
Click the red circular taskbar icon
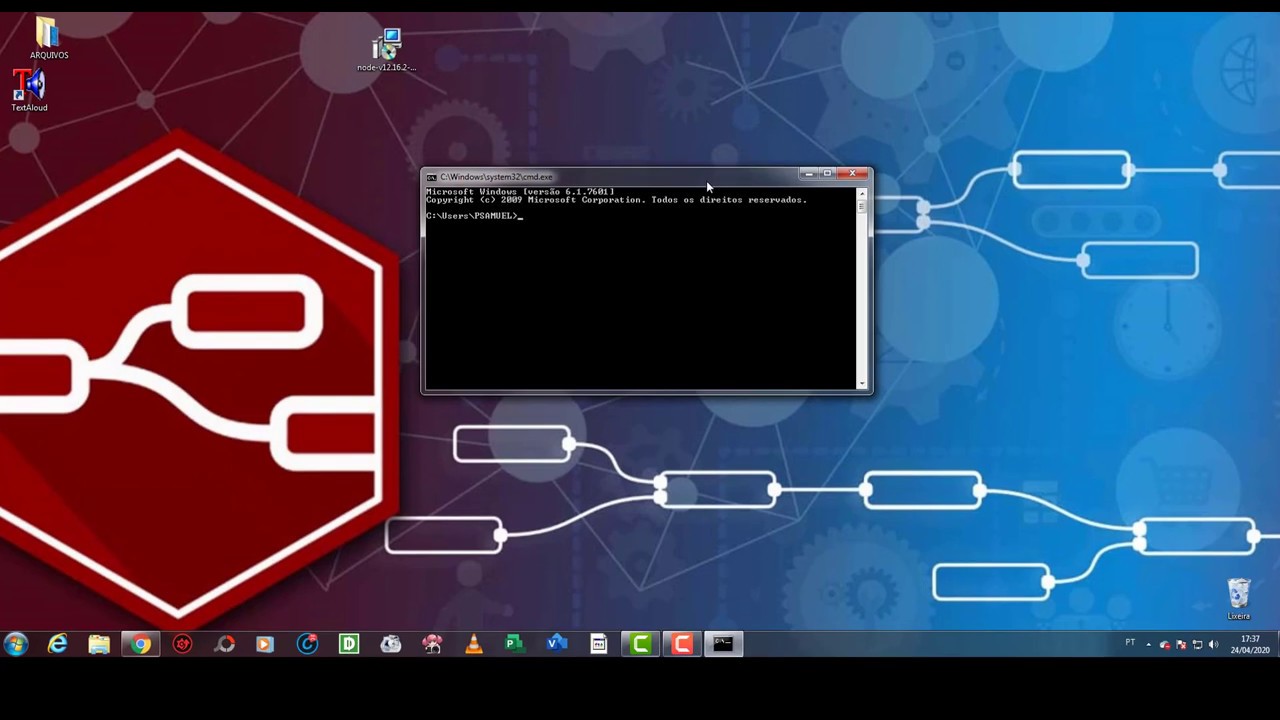coord(182,644)
